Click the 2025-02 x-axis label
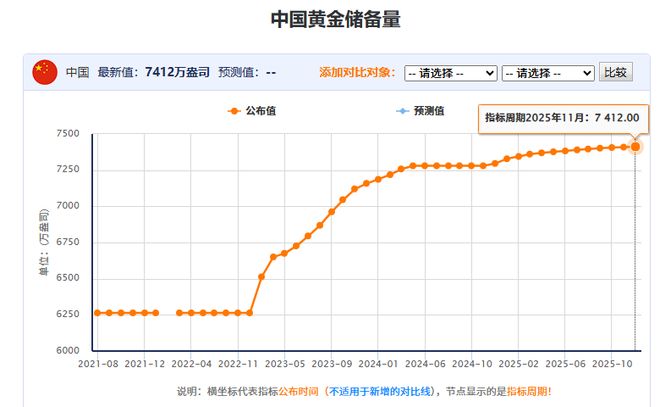 [518, 364]
